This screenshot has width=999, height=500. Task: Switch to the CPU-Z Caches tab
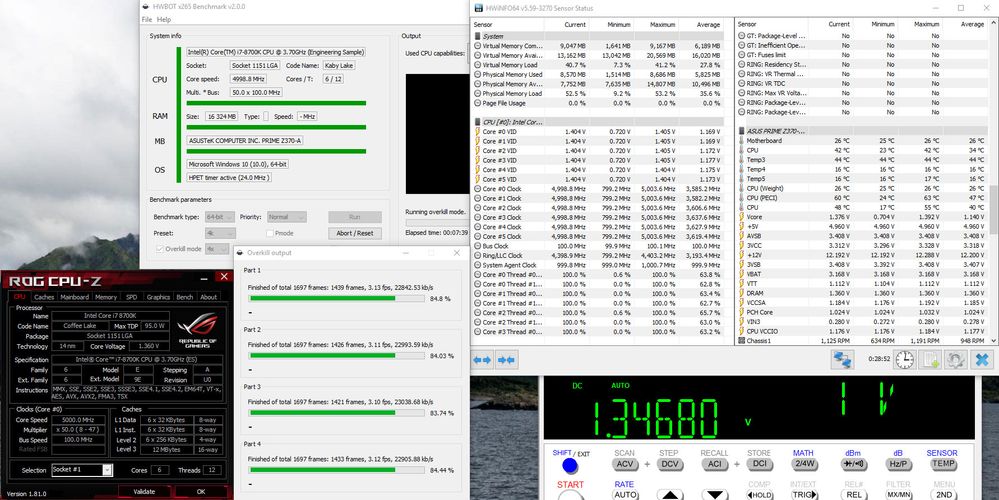[44, 297]
